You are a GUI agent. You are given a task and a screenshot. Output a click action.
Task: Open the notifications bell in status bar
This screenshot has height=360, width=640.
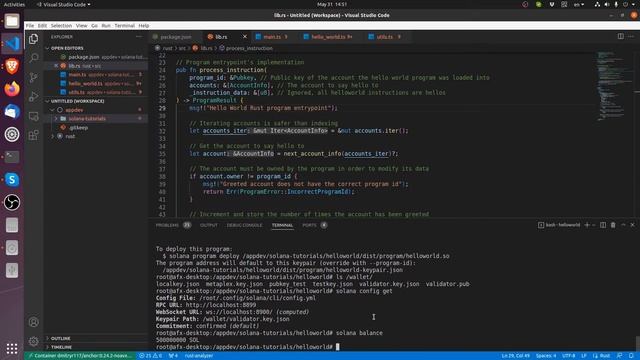[x=631, y=356]
